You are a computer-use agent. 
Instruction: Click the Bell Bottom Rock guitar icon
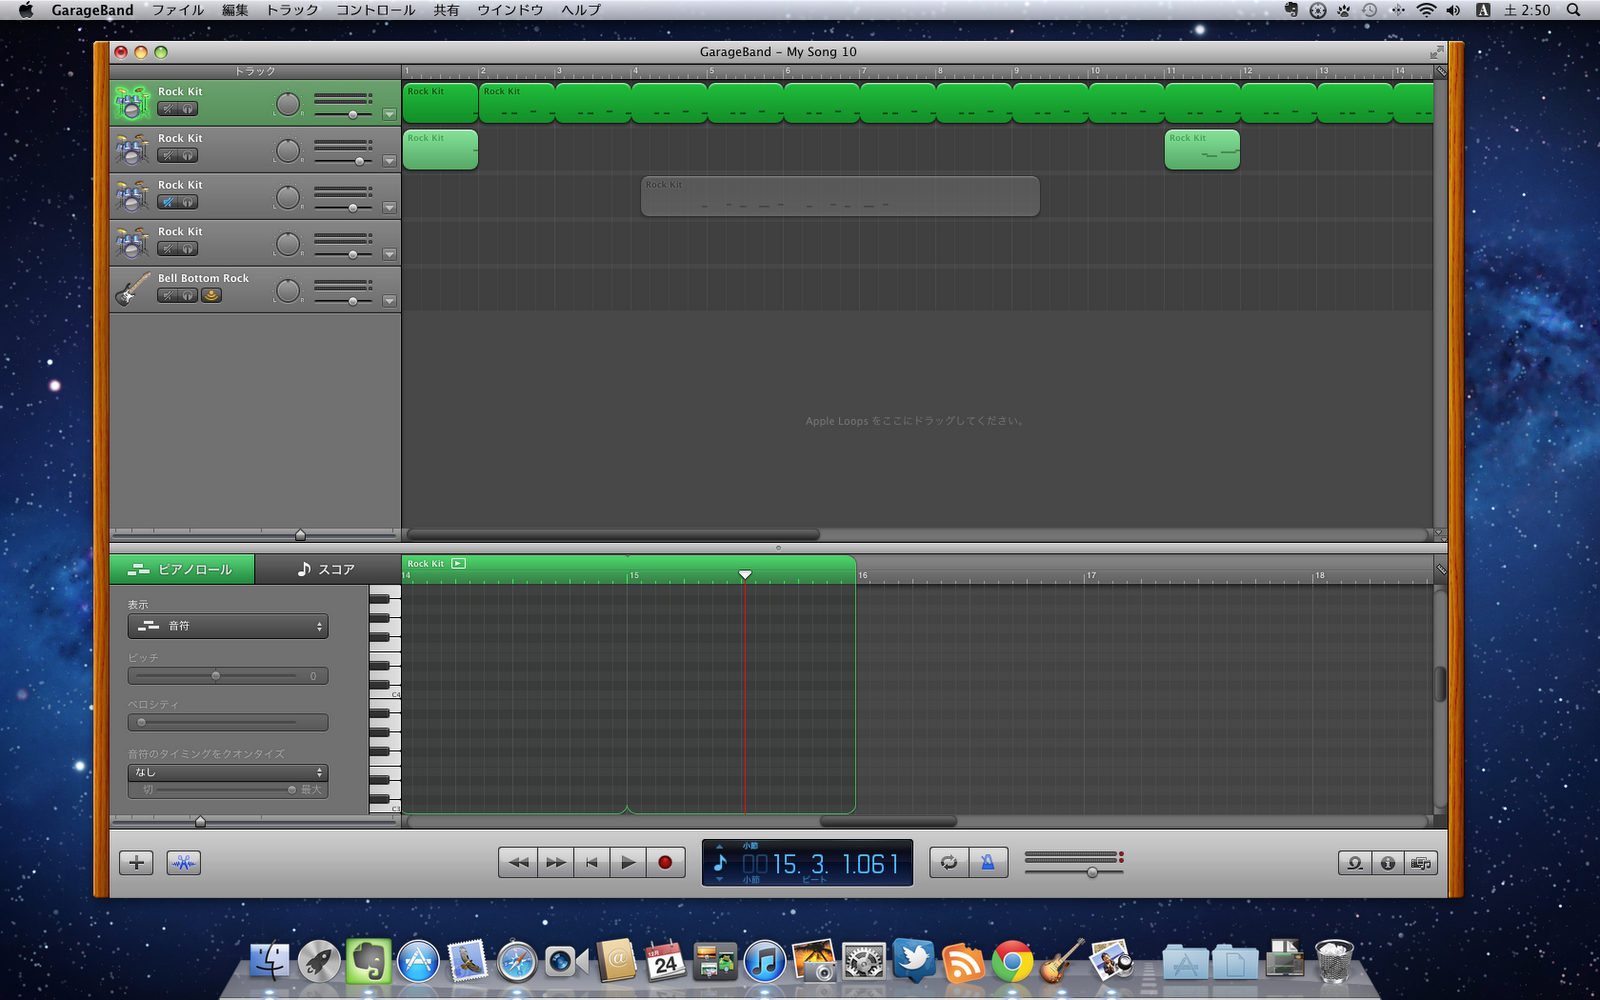[132, 290]
